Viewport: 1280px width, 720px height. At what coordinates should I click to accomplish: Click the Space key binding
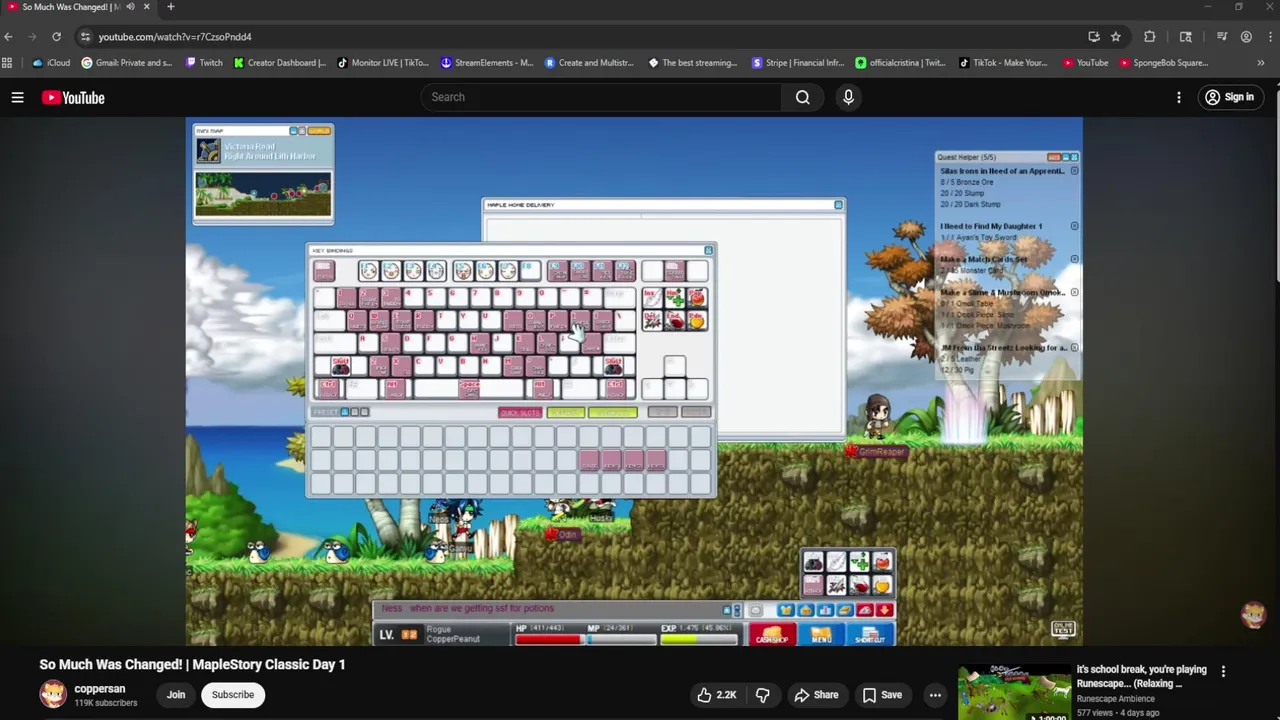click(x=469, y=388)
